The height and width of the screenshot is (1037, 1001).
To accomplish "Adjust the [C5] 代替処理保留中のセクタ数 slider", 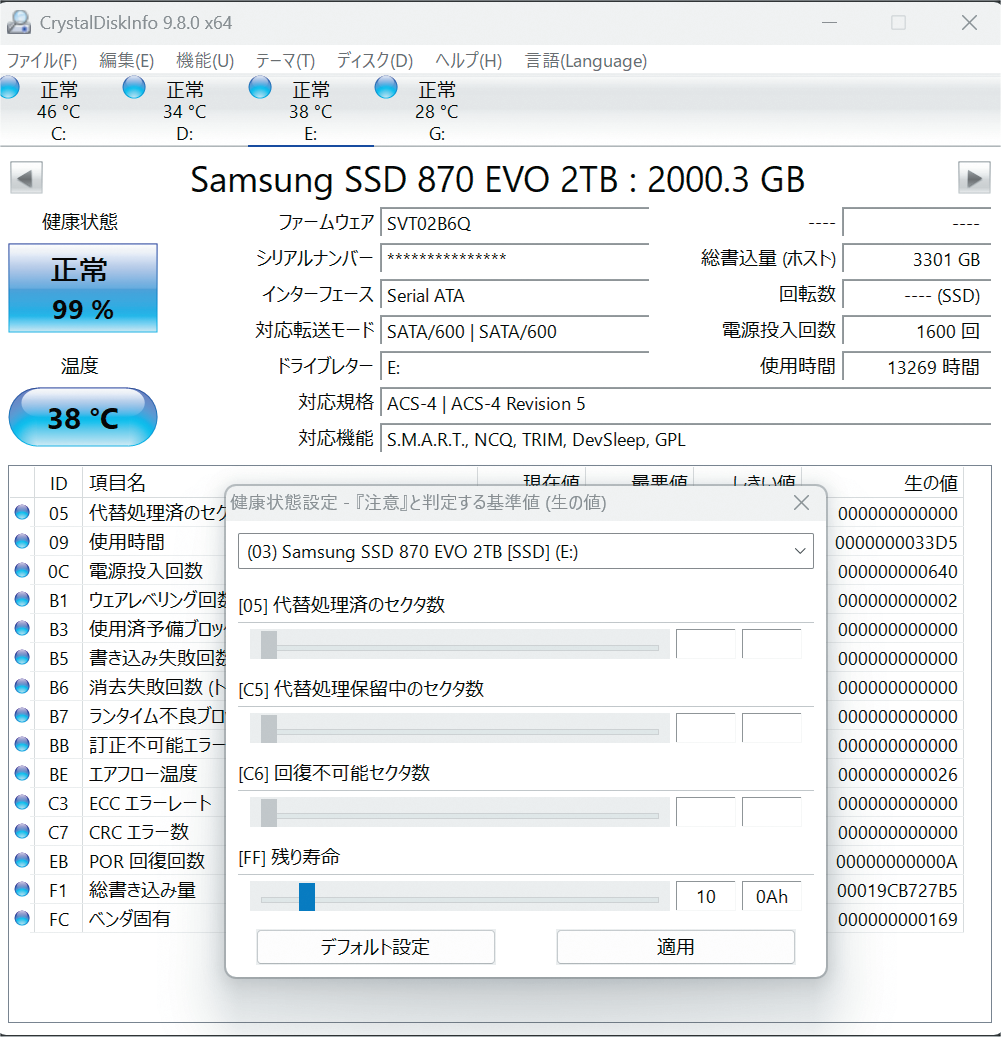I will [x=460, y=729].
